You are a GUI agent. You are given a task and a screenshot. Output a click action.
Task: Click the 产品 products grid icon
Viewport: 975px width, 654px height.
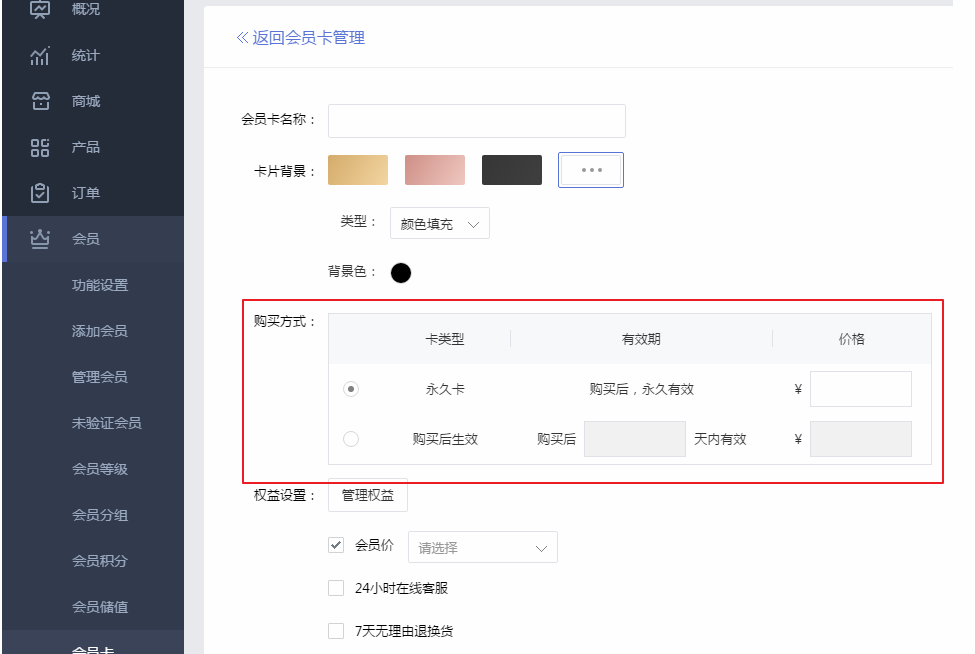(40, 148)
